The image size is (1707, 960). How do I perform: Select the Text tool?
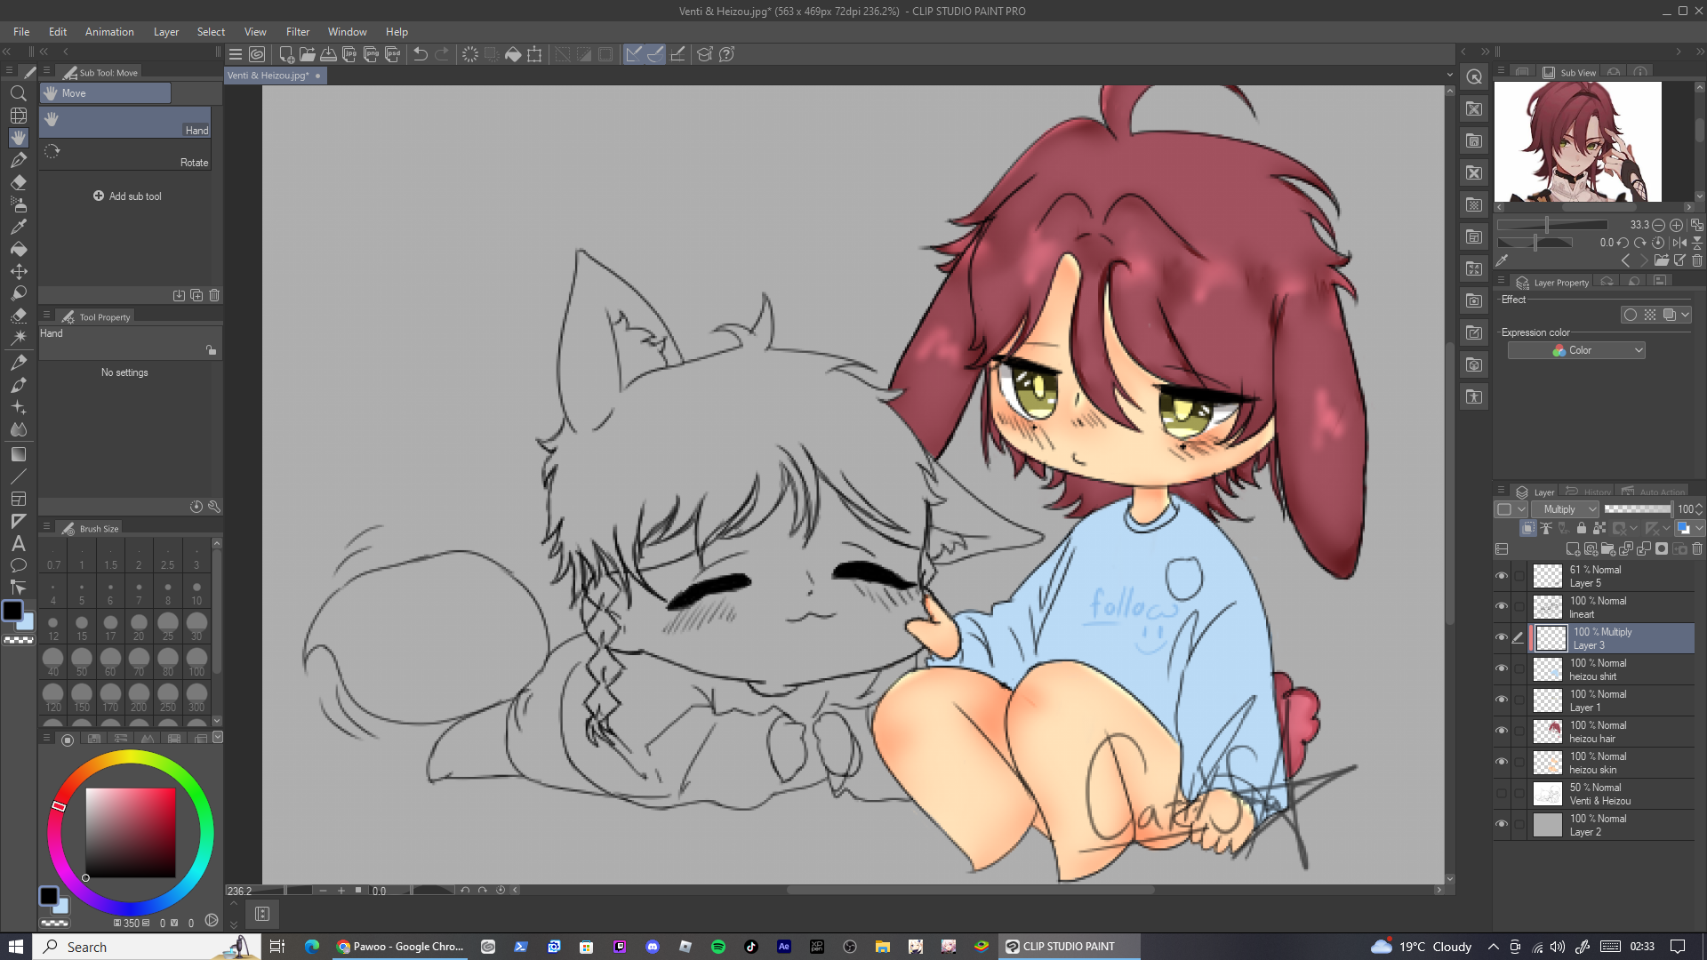[x=18, y=543]
